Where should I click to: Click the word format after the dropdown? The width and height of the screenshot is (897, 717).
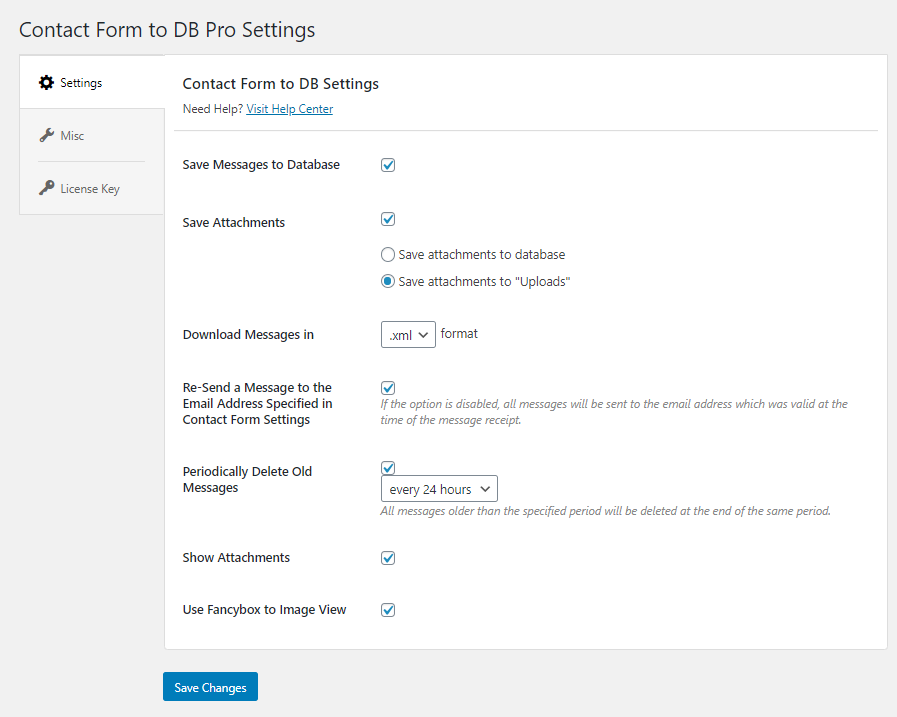459,334
